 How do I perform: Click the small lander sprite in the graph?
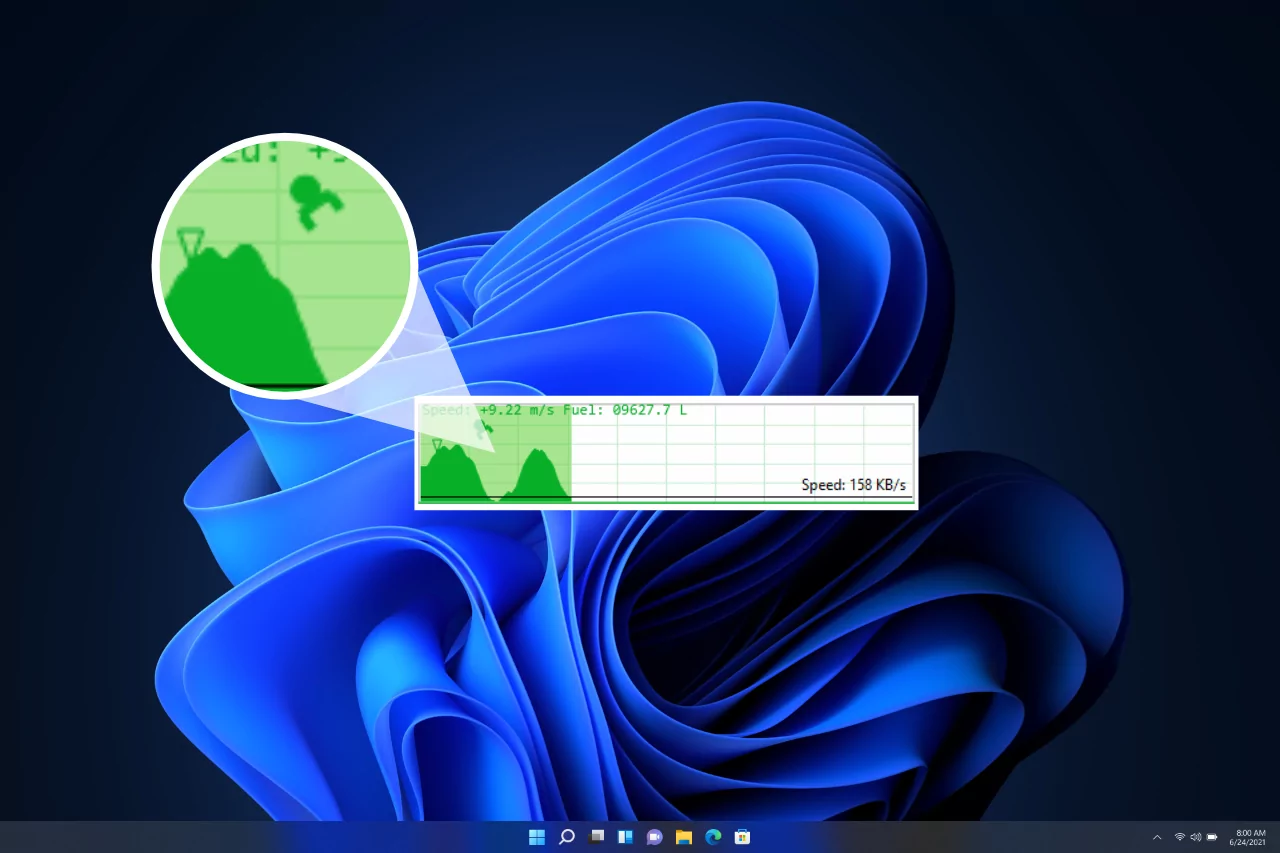click(484, 428)
